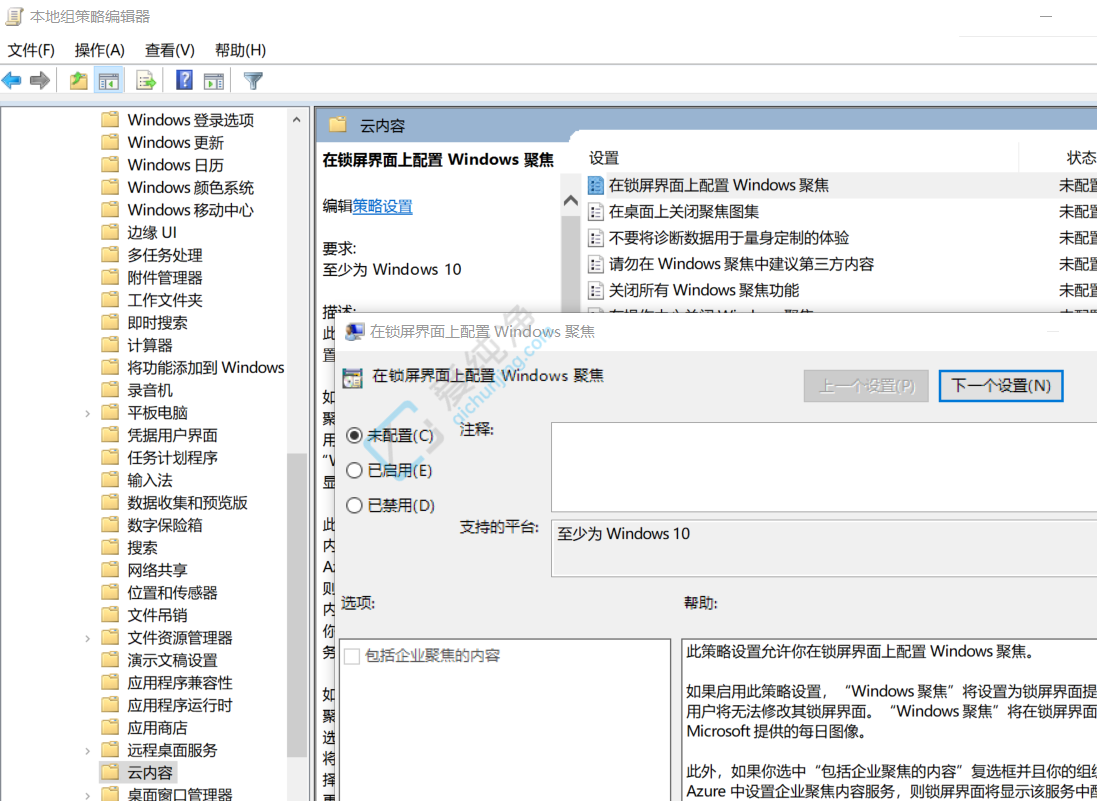1097x801 pixels.
Task: Click the disabled 上一个设置(P) button
Action: [866, 385]
